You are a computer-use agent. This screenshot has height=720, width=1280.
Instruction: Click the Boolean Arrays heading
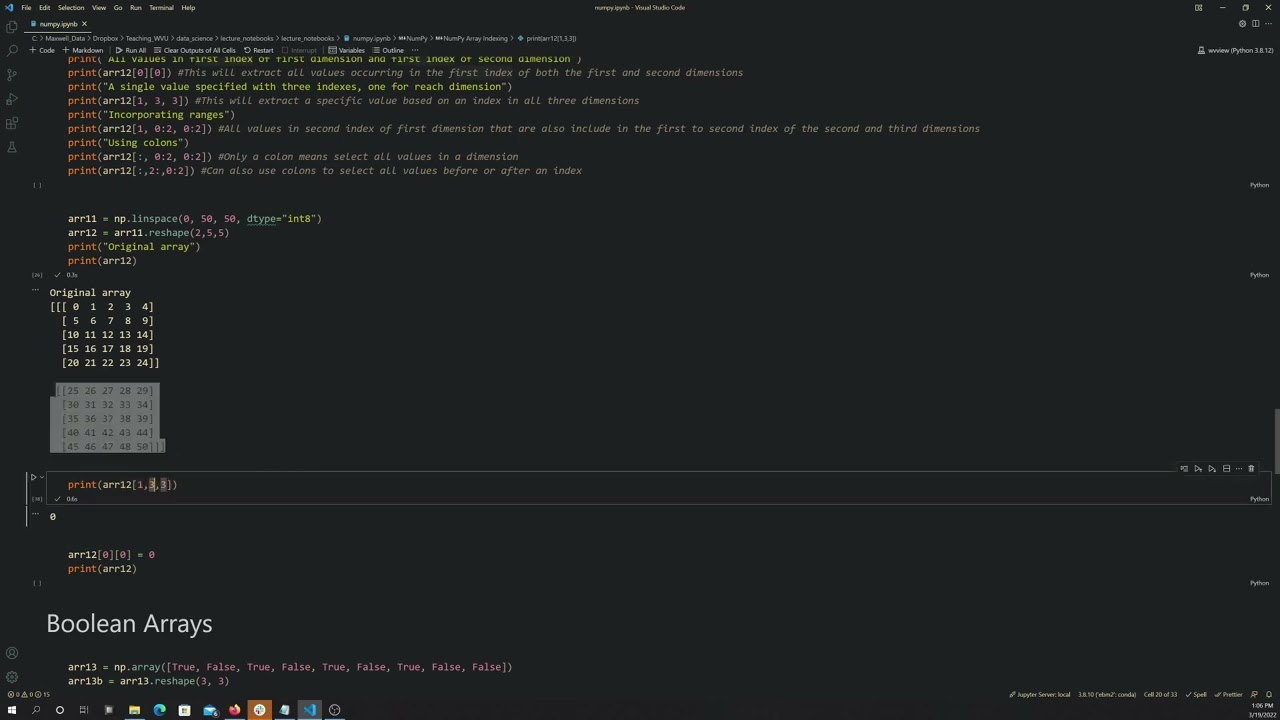[x=129, y=623]
